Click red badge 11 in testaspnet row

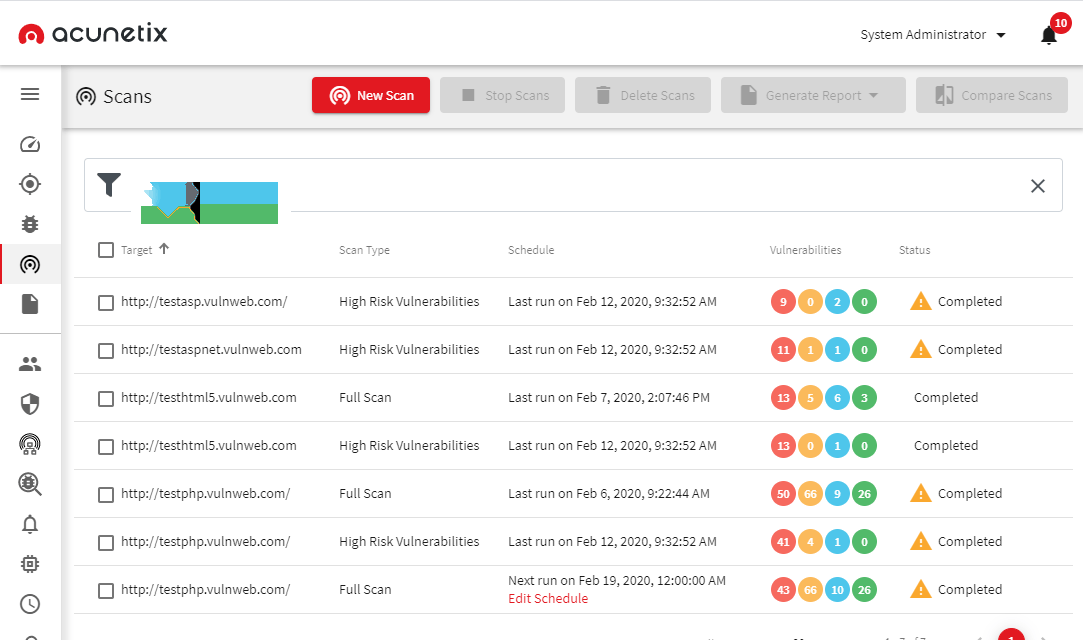pyautogui.click(x=783, y=350)
